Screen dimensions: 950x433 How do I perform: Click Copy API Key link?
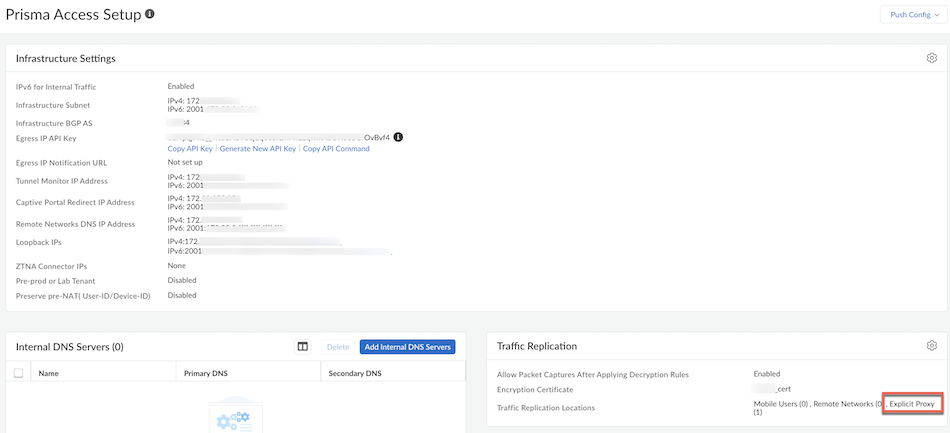tap(190, 149)
